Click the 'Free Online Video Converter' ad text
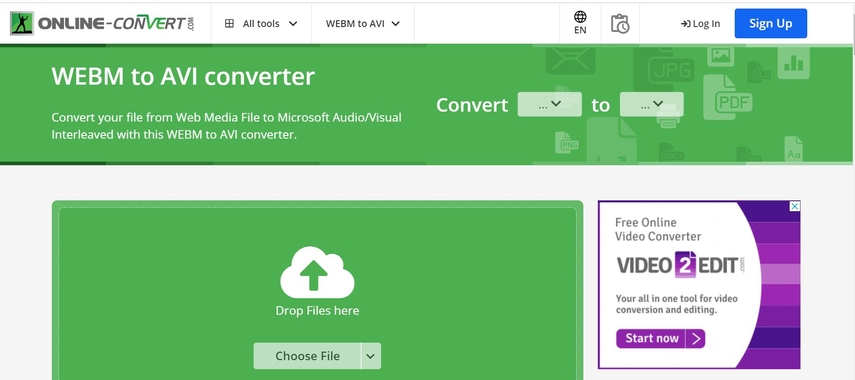Viewport: 855px width, 380px height. coord(658,230)
